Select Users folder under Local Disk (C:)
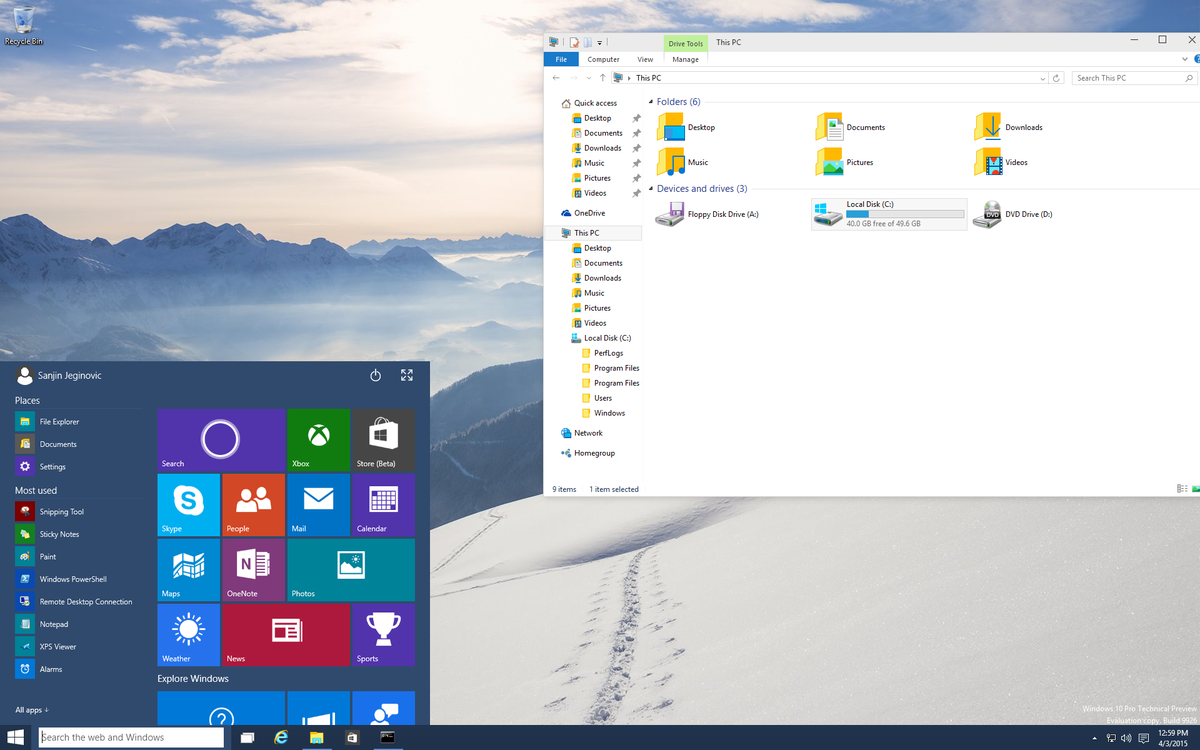1200x750 pixels. tap(596, 398)
